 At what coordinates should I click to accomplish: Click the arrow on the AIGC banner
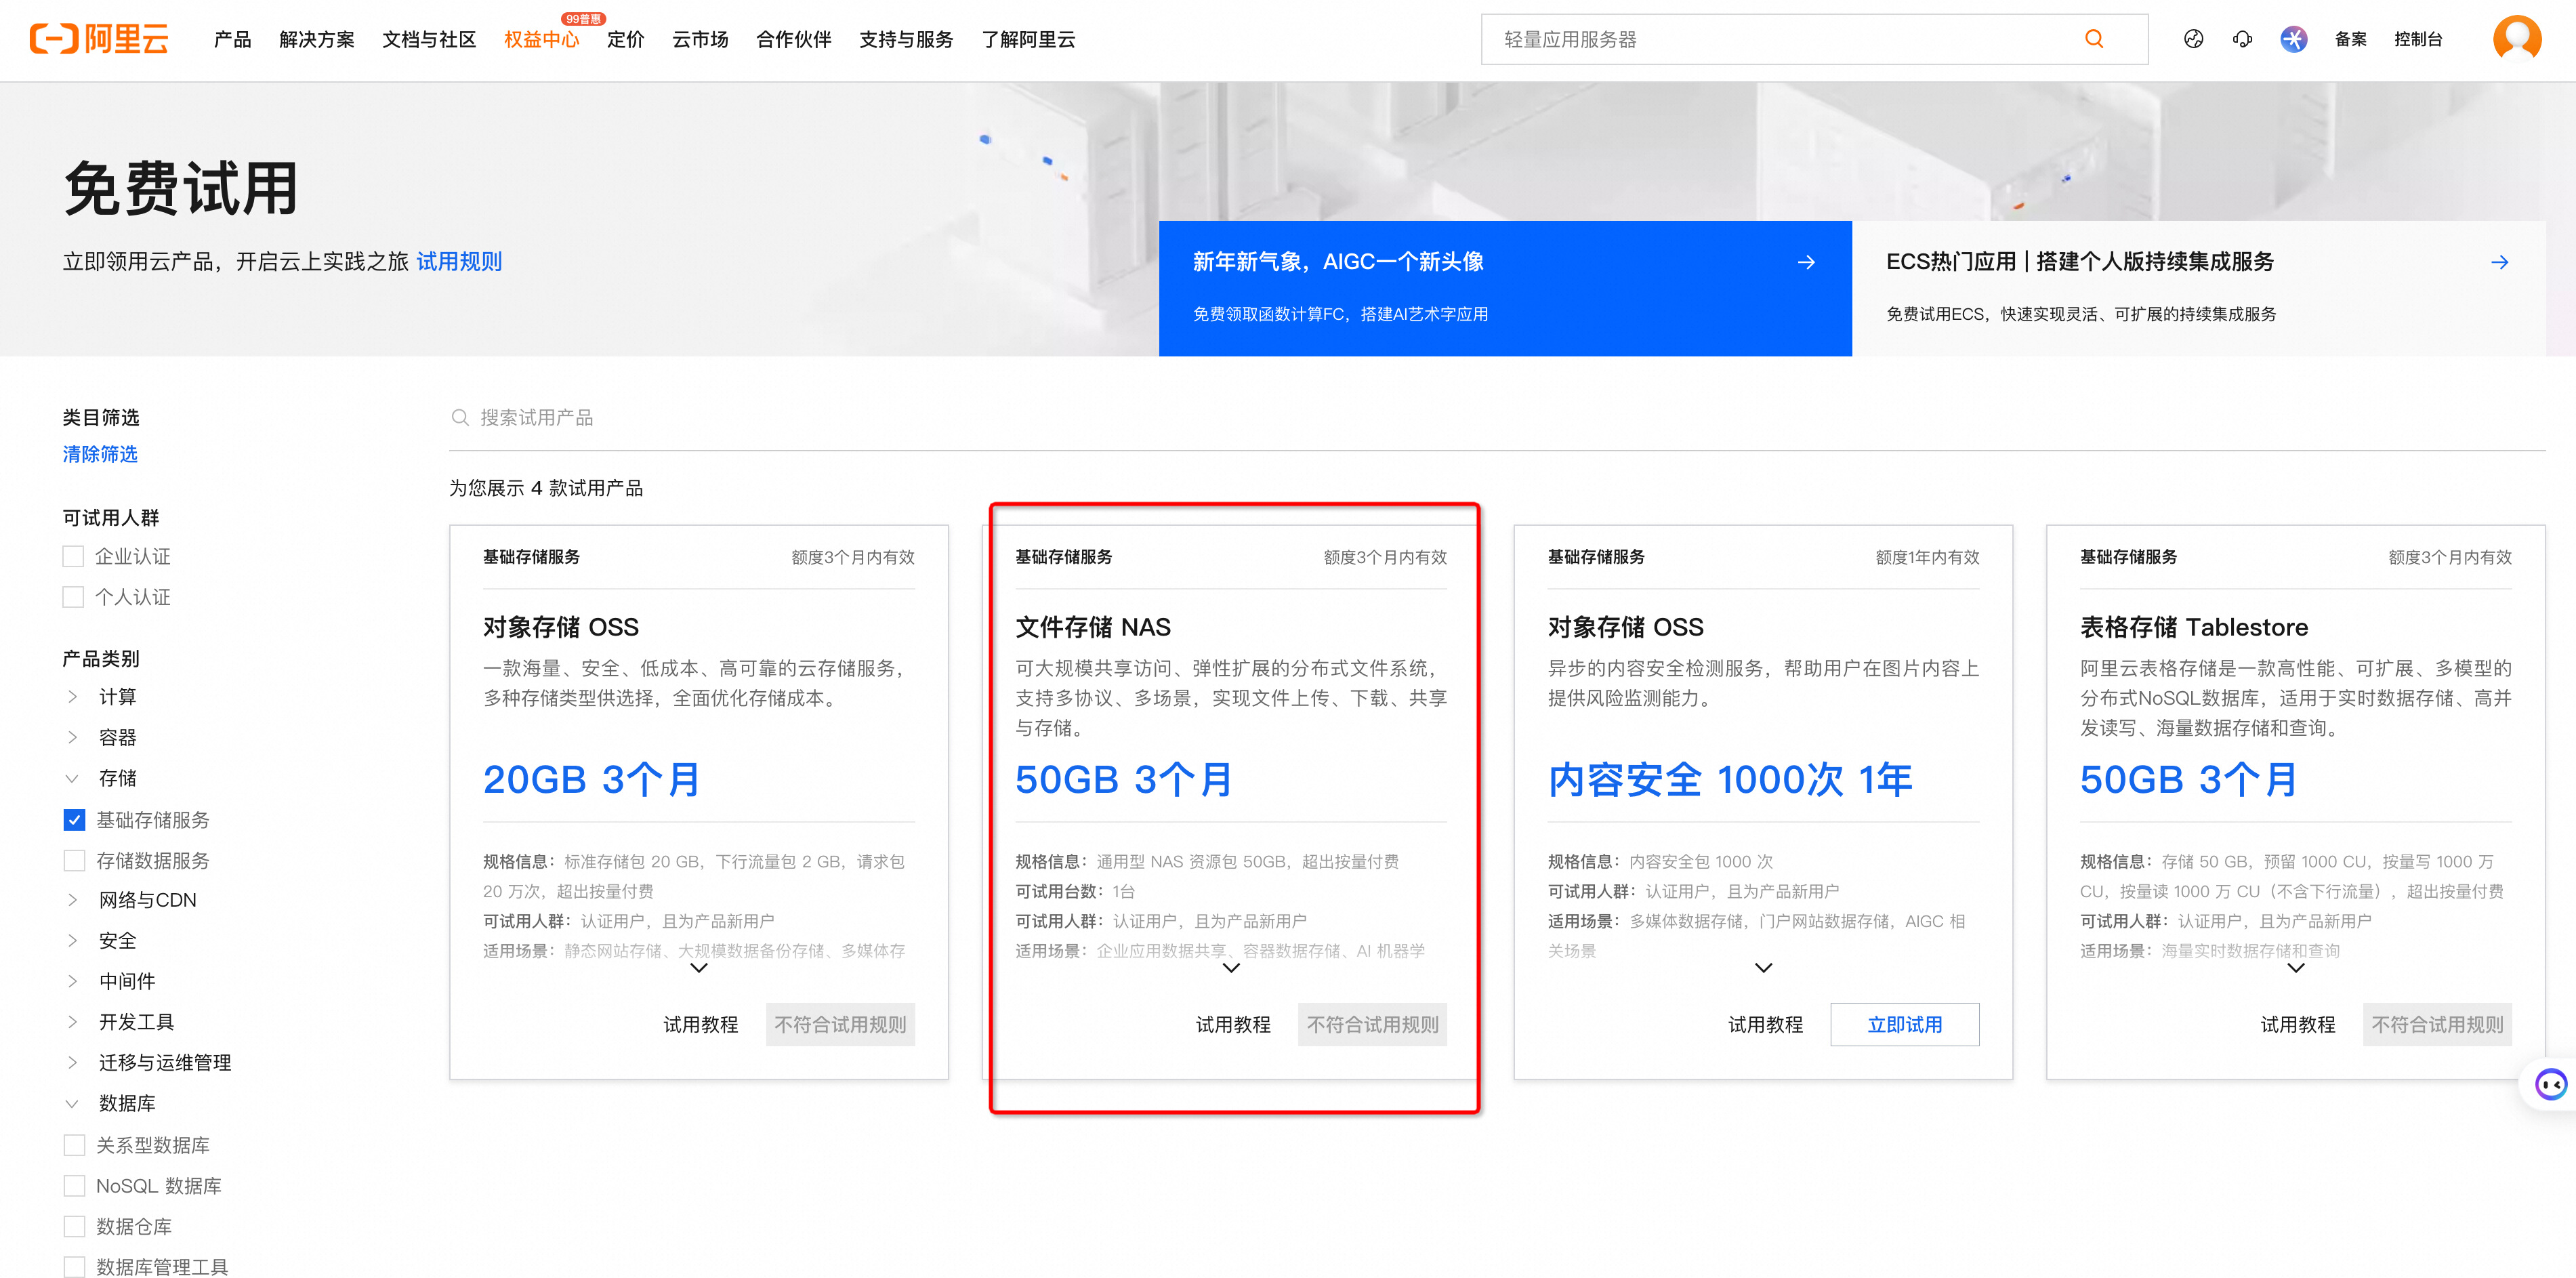(x=1806, y=262)
